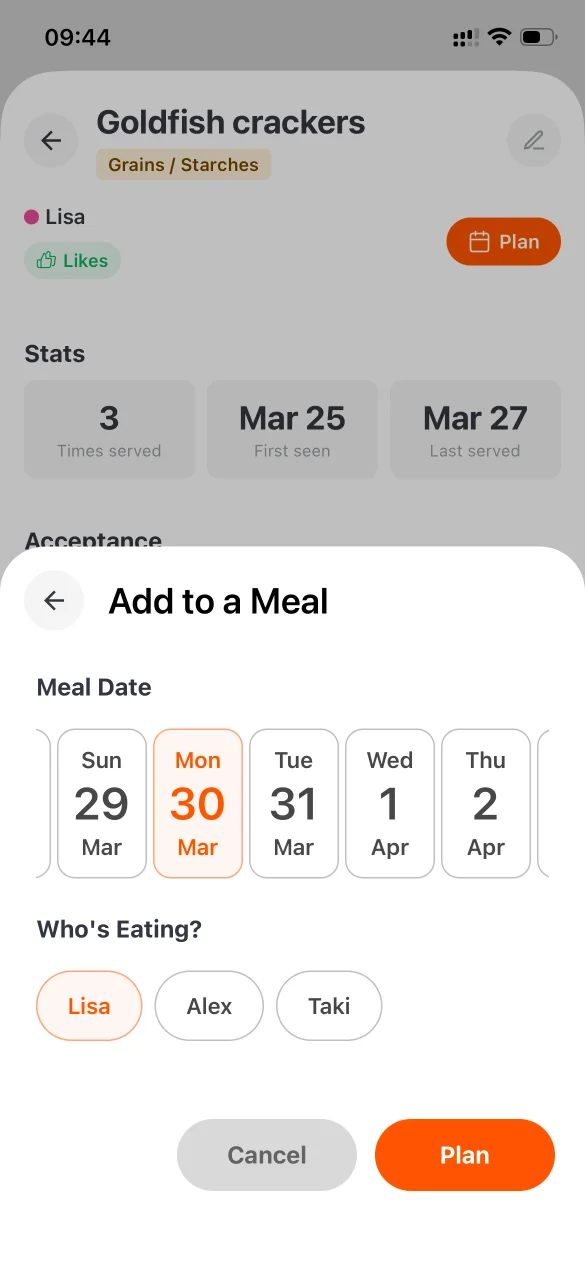Select Lisa under Who's Eating

click(89, 1006)
